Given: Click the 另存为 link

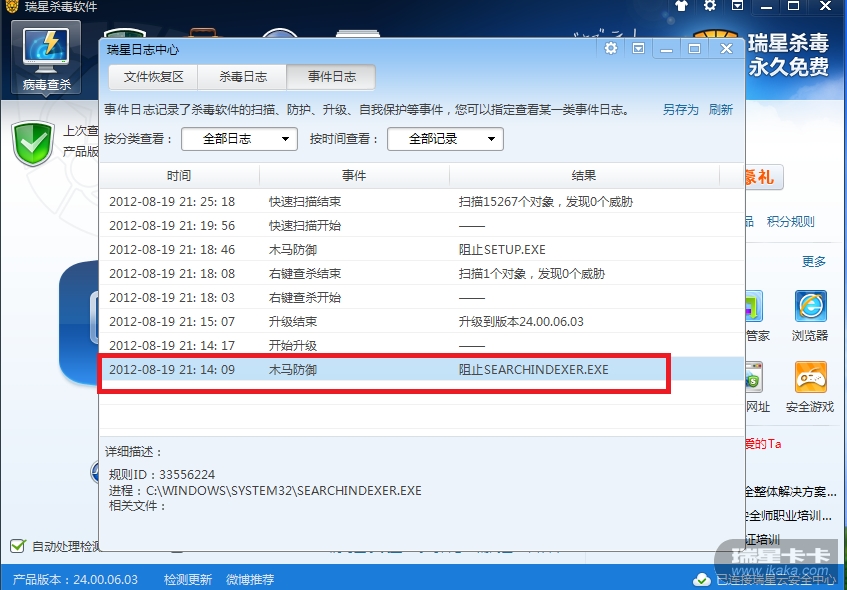Looking at the screenshot, I should tap(681, 110).
